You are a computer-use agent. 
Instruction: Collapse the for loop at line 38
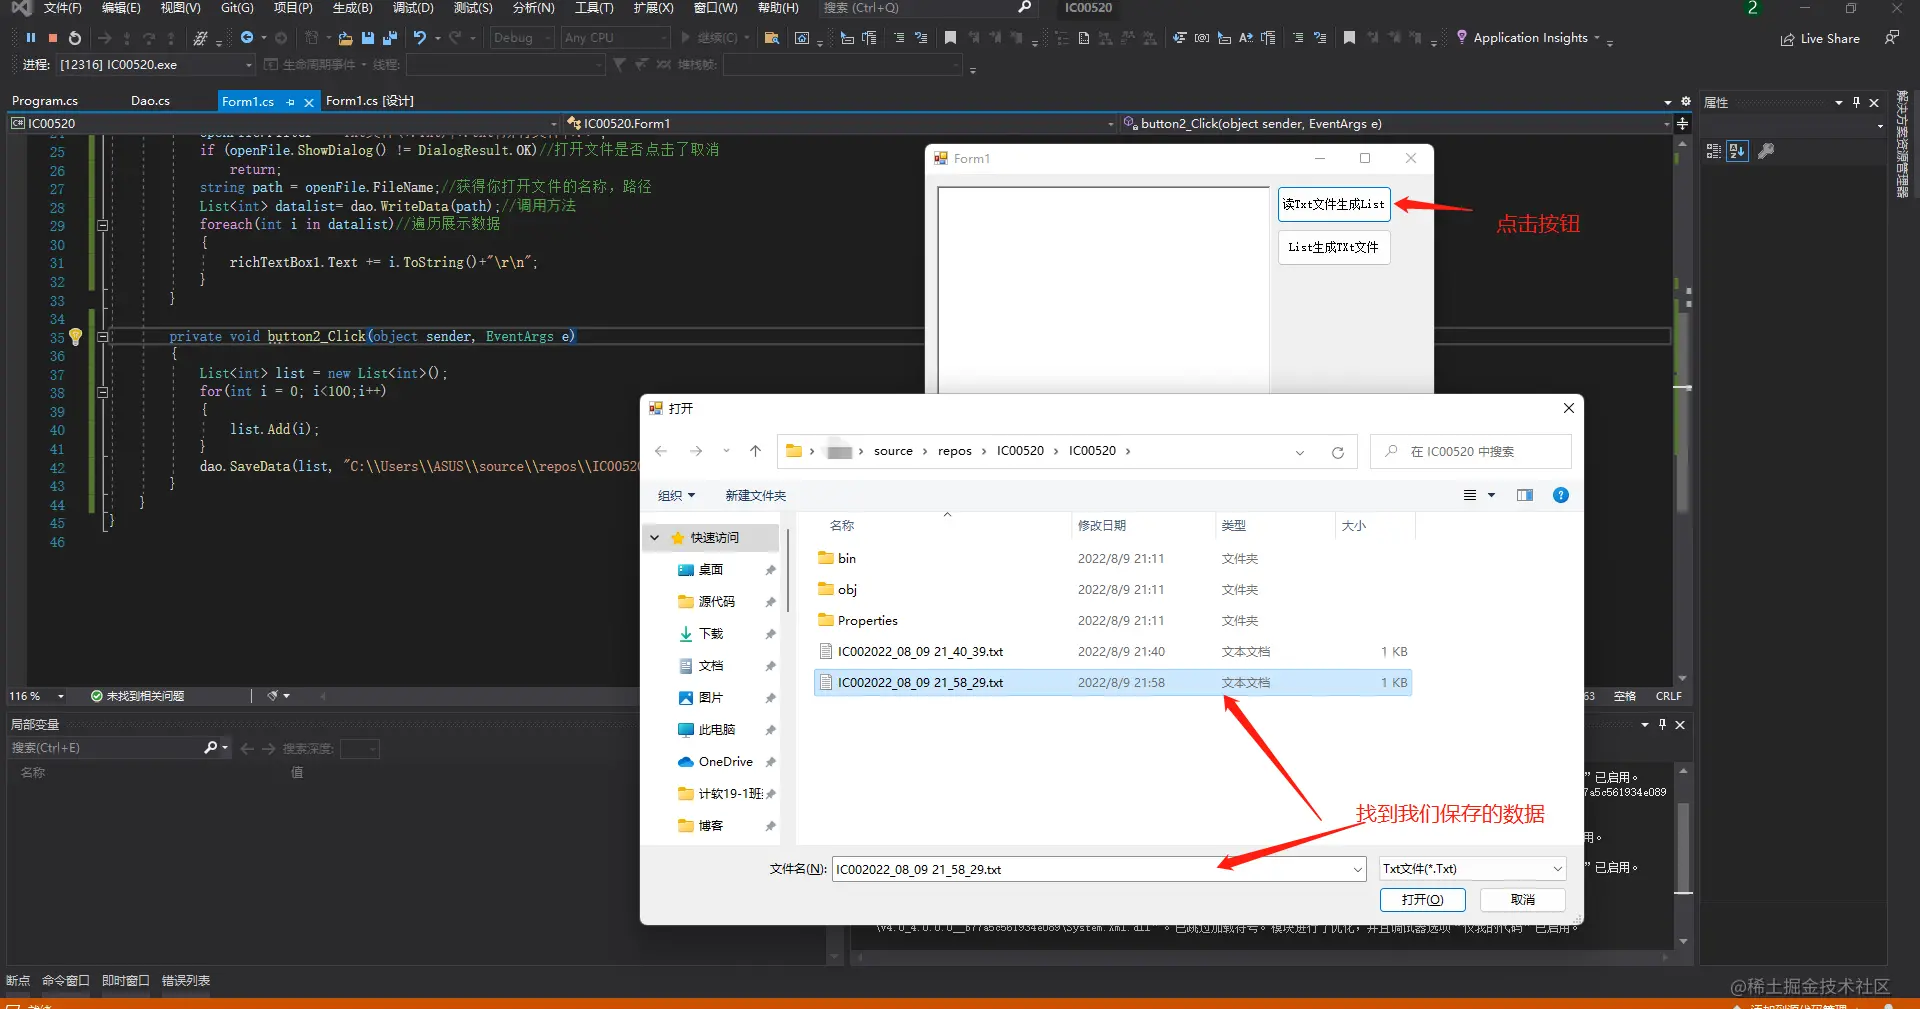(102, 393)
